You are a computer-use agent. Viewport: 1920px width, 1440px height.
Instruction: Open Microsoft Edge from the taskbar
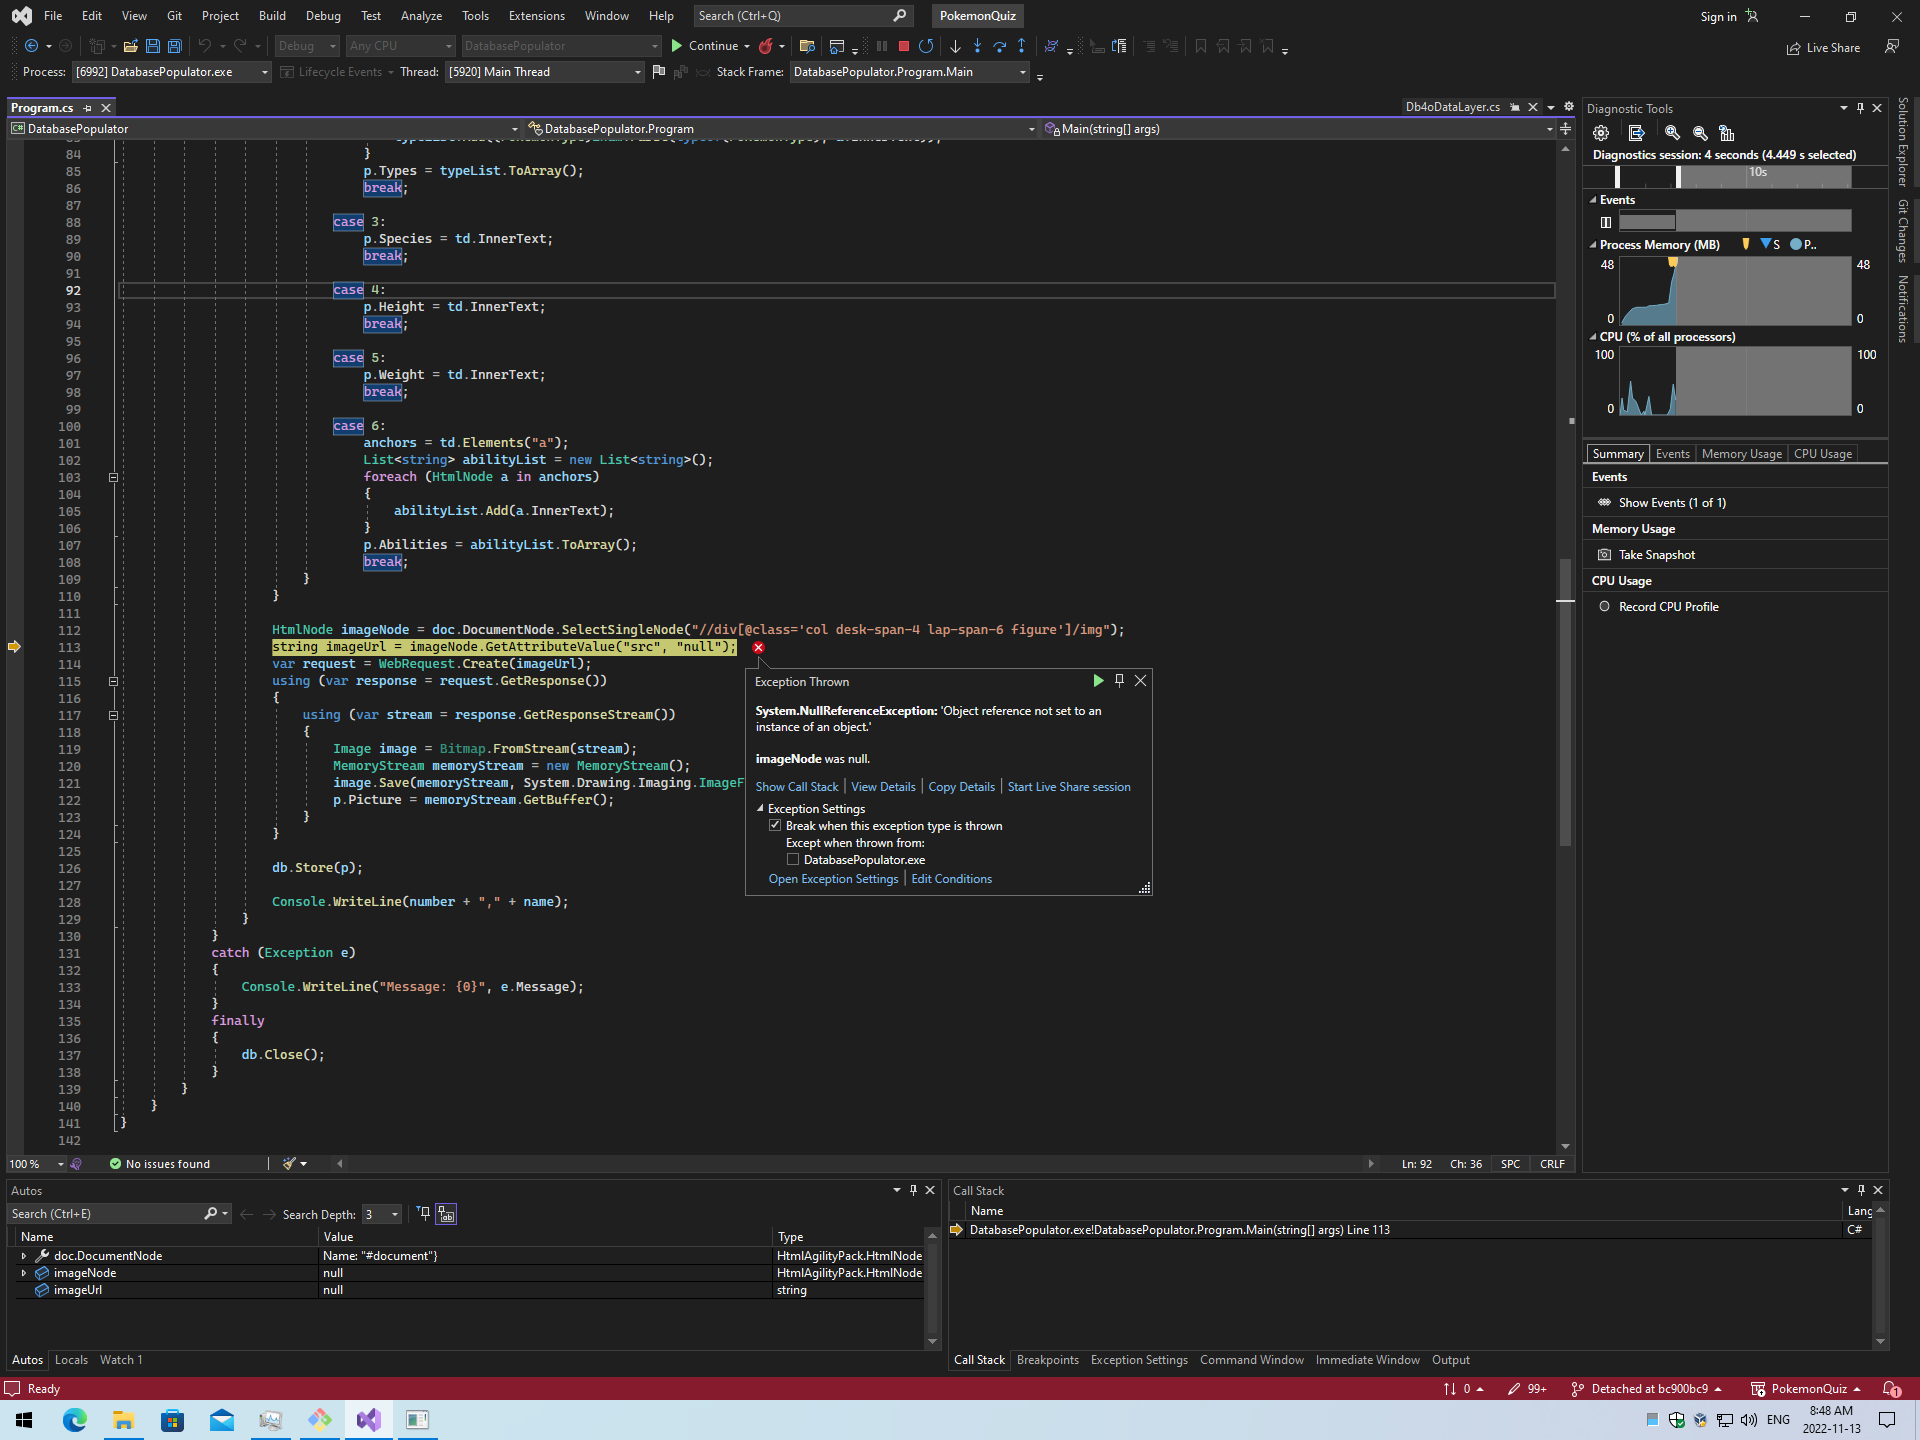pos(75,1420)
